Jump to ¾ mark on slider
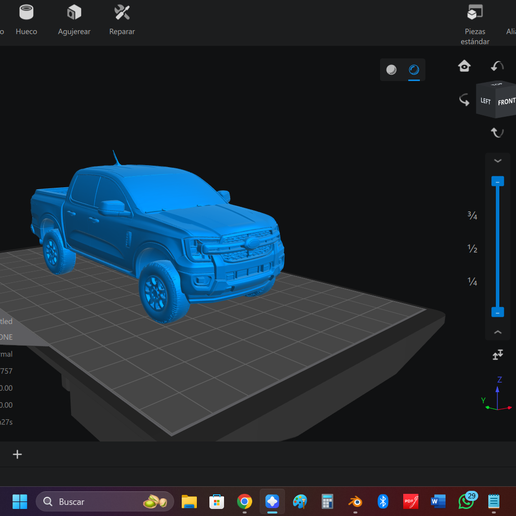This screenshot has width=516, height=516. (472, 216)
